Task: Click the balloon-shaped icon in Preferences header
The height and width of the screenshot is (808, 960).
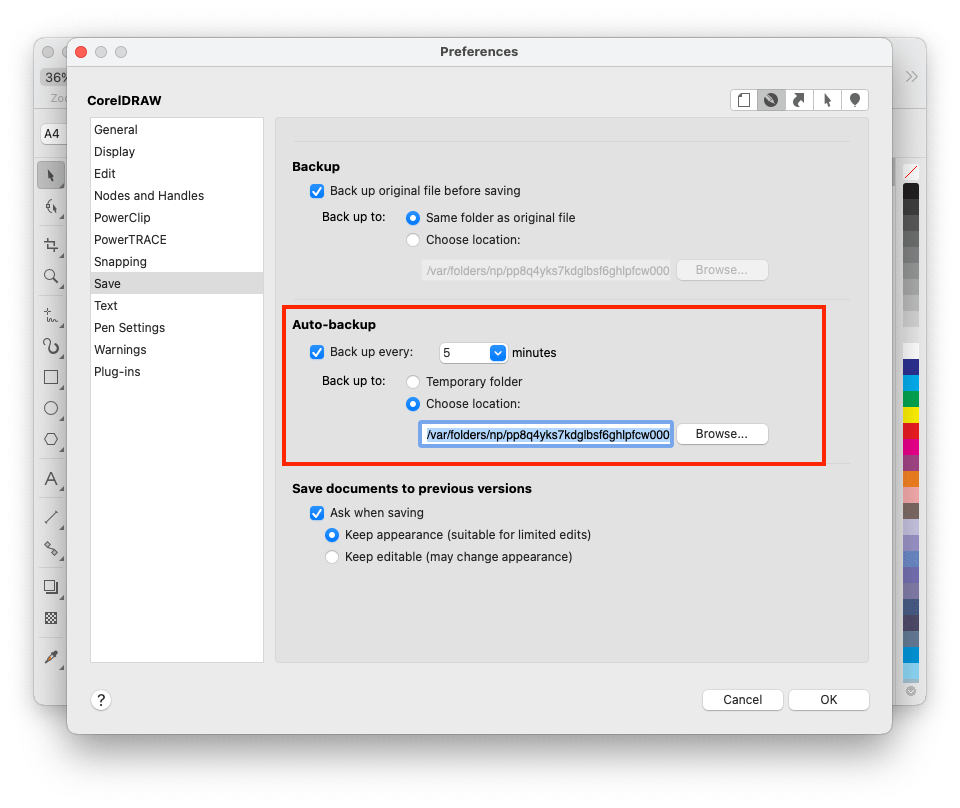Action: click(x=855, y=100)
